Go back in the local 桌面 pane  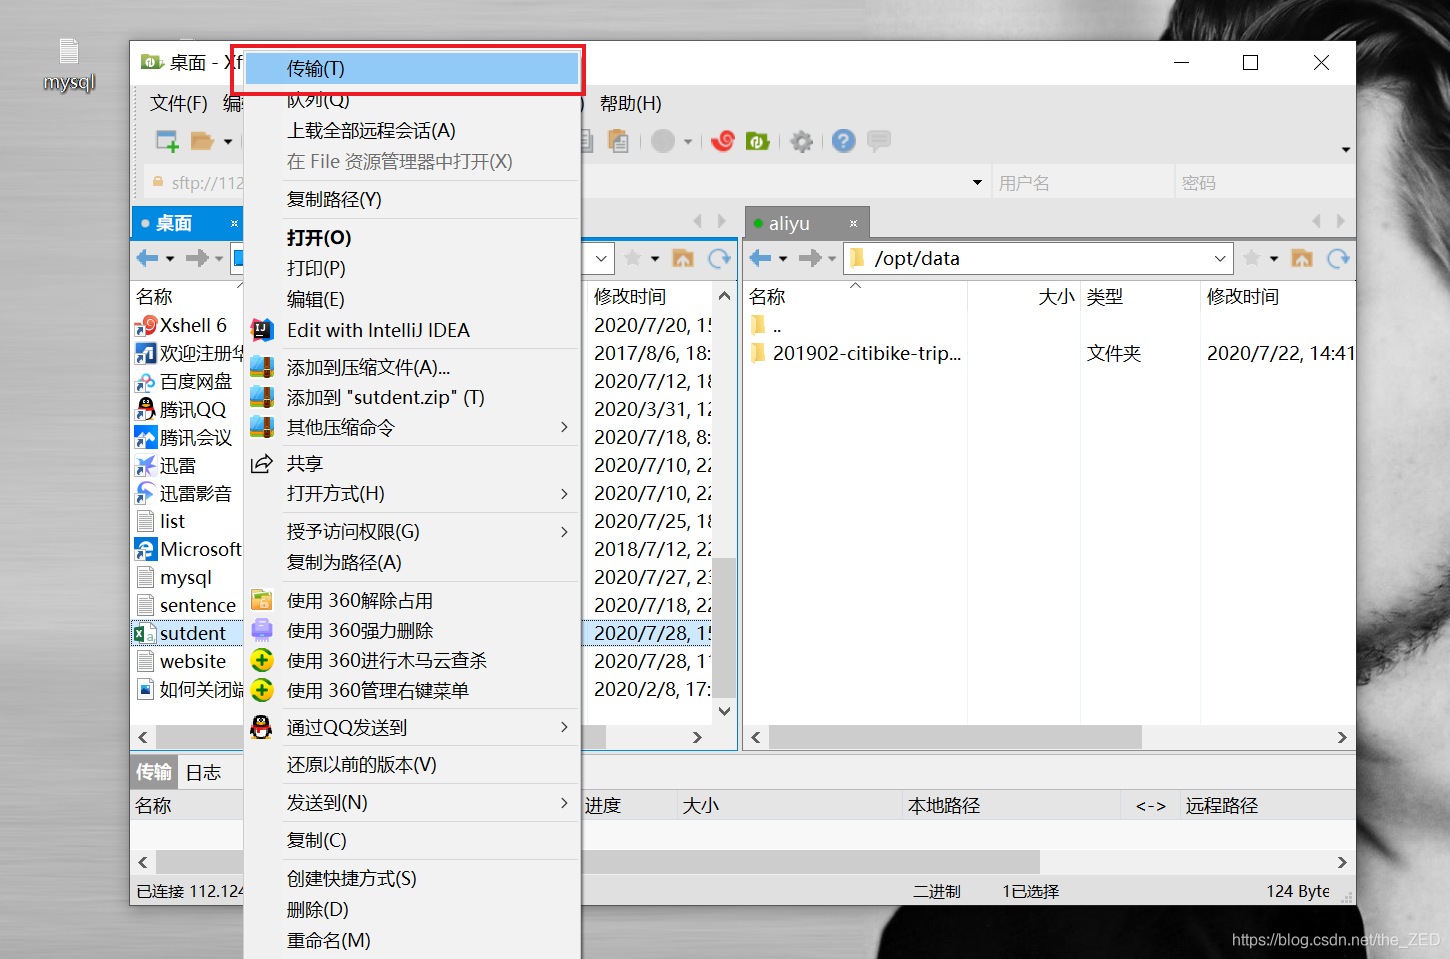(x=148, y=258)
